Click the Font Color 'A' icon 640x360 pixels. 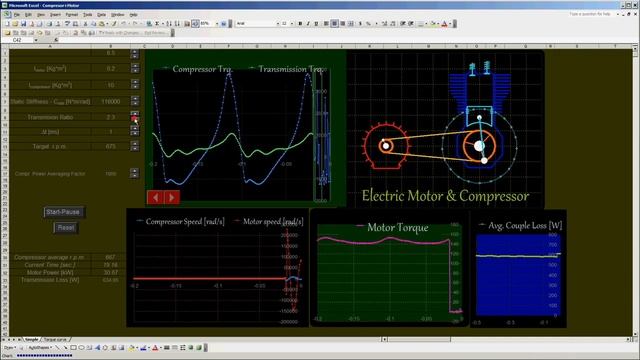pyautogui.click(x=444, y=24)
